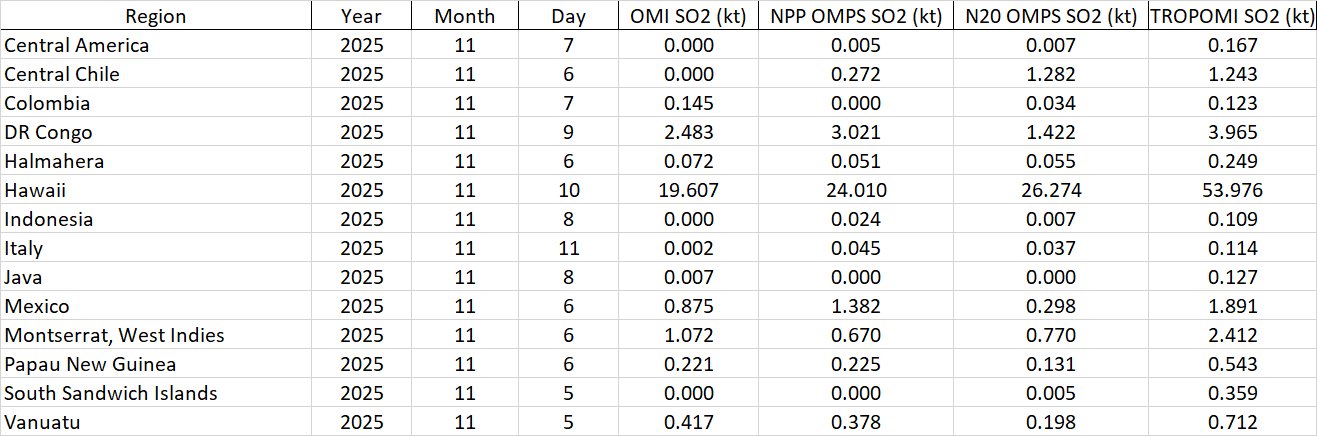1317x436 pixels.
Task: Click the Month column header
Action: pyautogui.click(x=464, y=16)
